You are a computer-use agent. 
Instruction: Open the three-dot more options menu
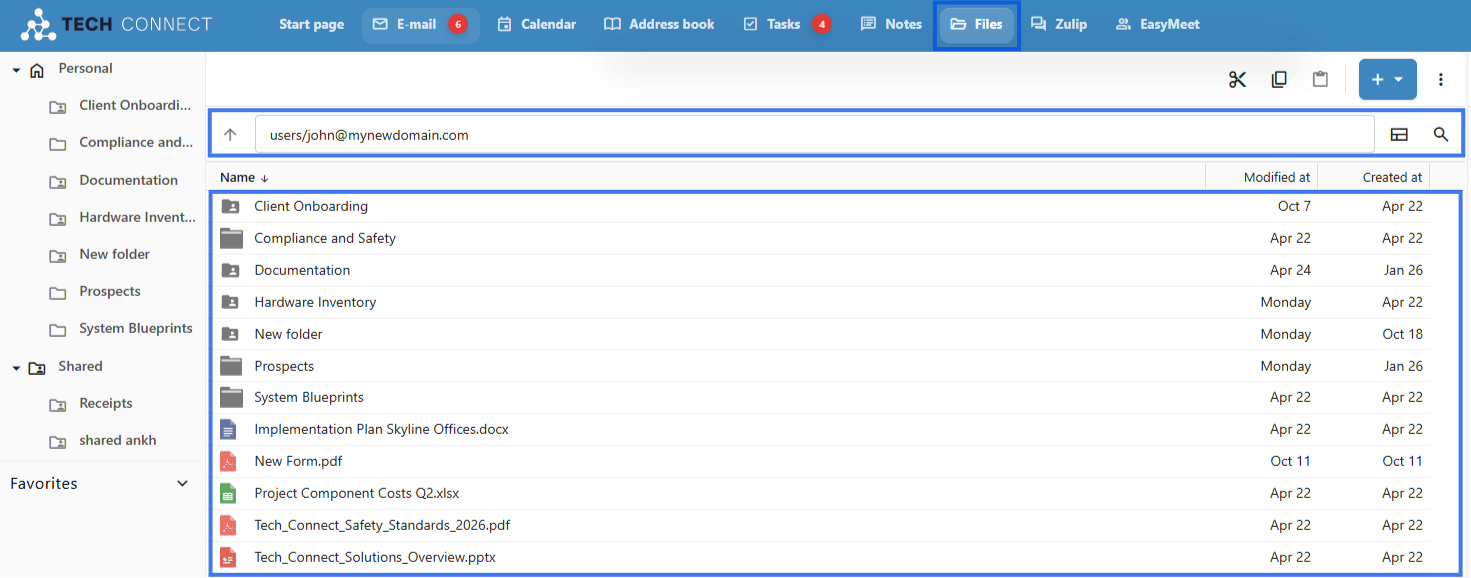point(1441,80)
